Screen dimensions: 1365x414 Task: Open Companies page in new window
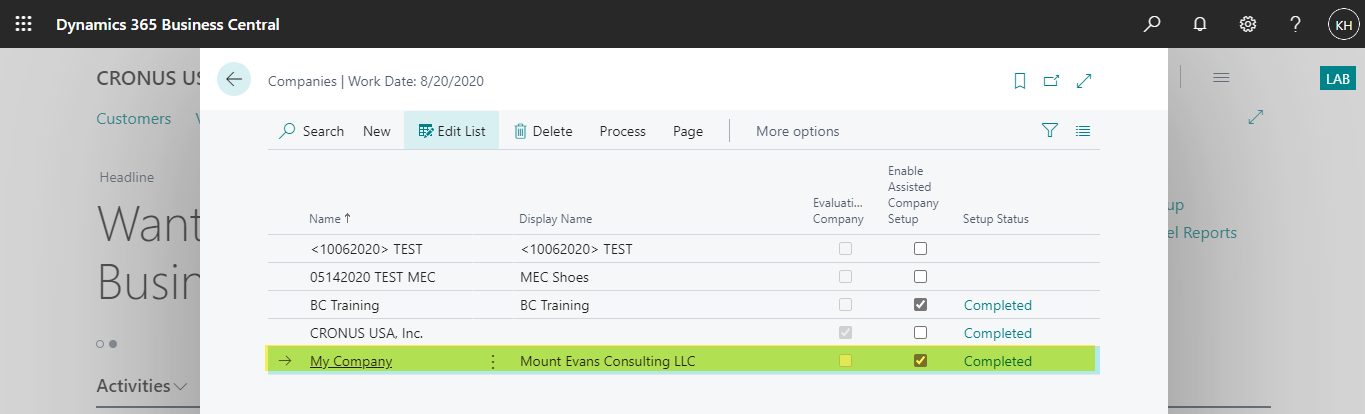[1051, 81]
